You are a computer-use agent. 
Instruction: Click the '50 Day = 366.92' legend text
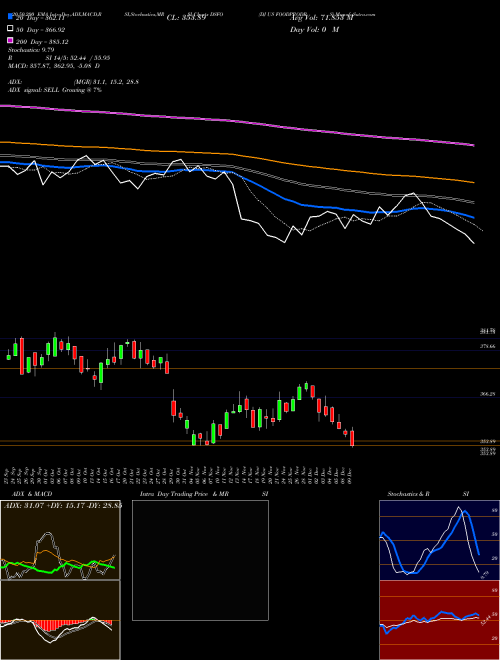pos(40,30)
